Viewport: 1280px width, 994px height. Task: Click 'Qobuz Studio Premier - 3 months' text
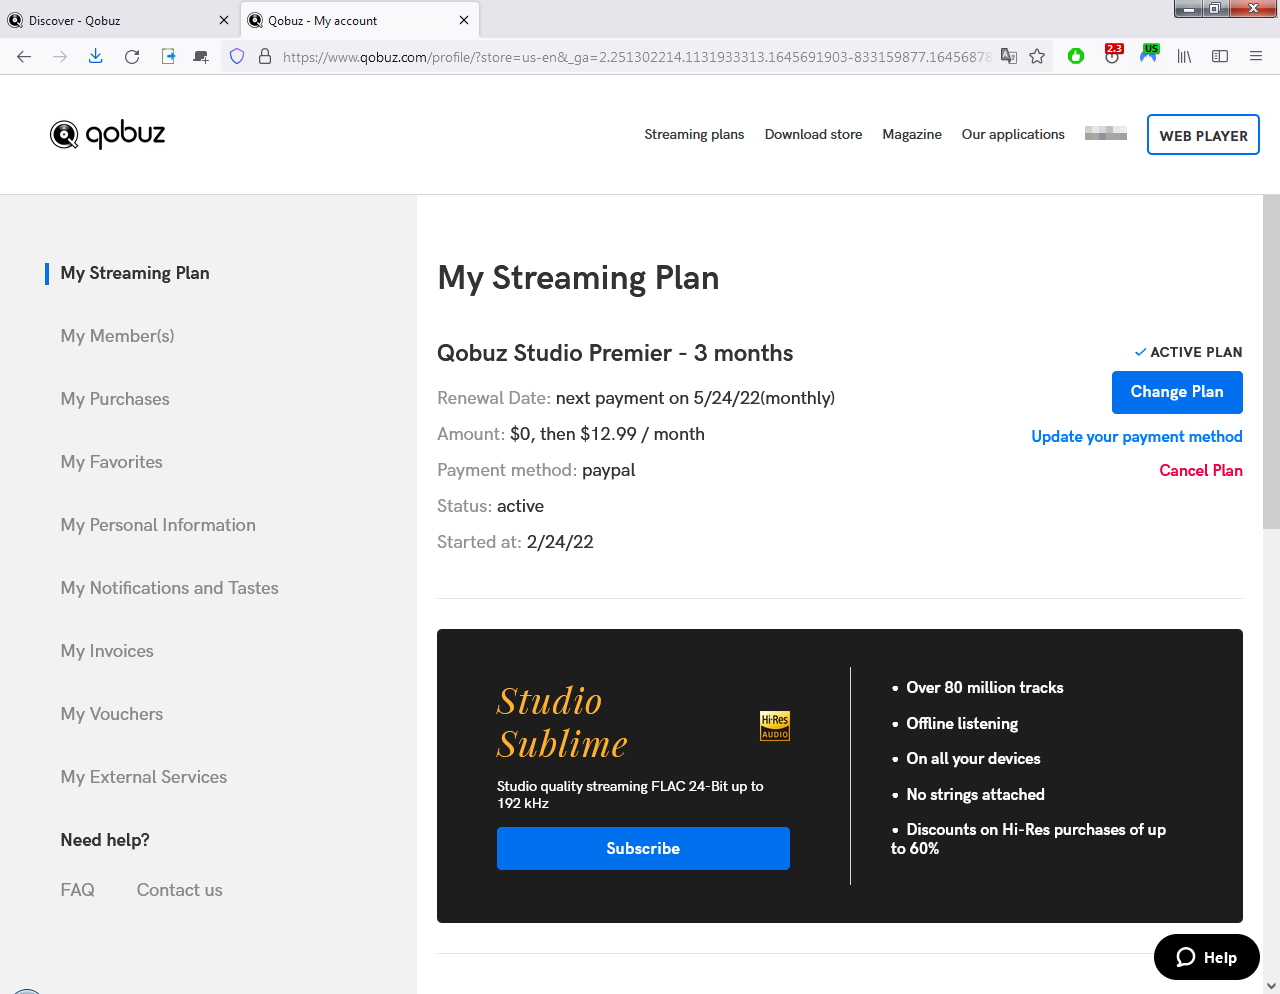point(615,353)
